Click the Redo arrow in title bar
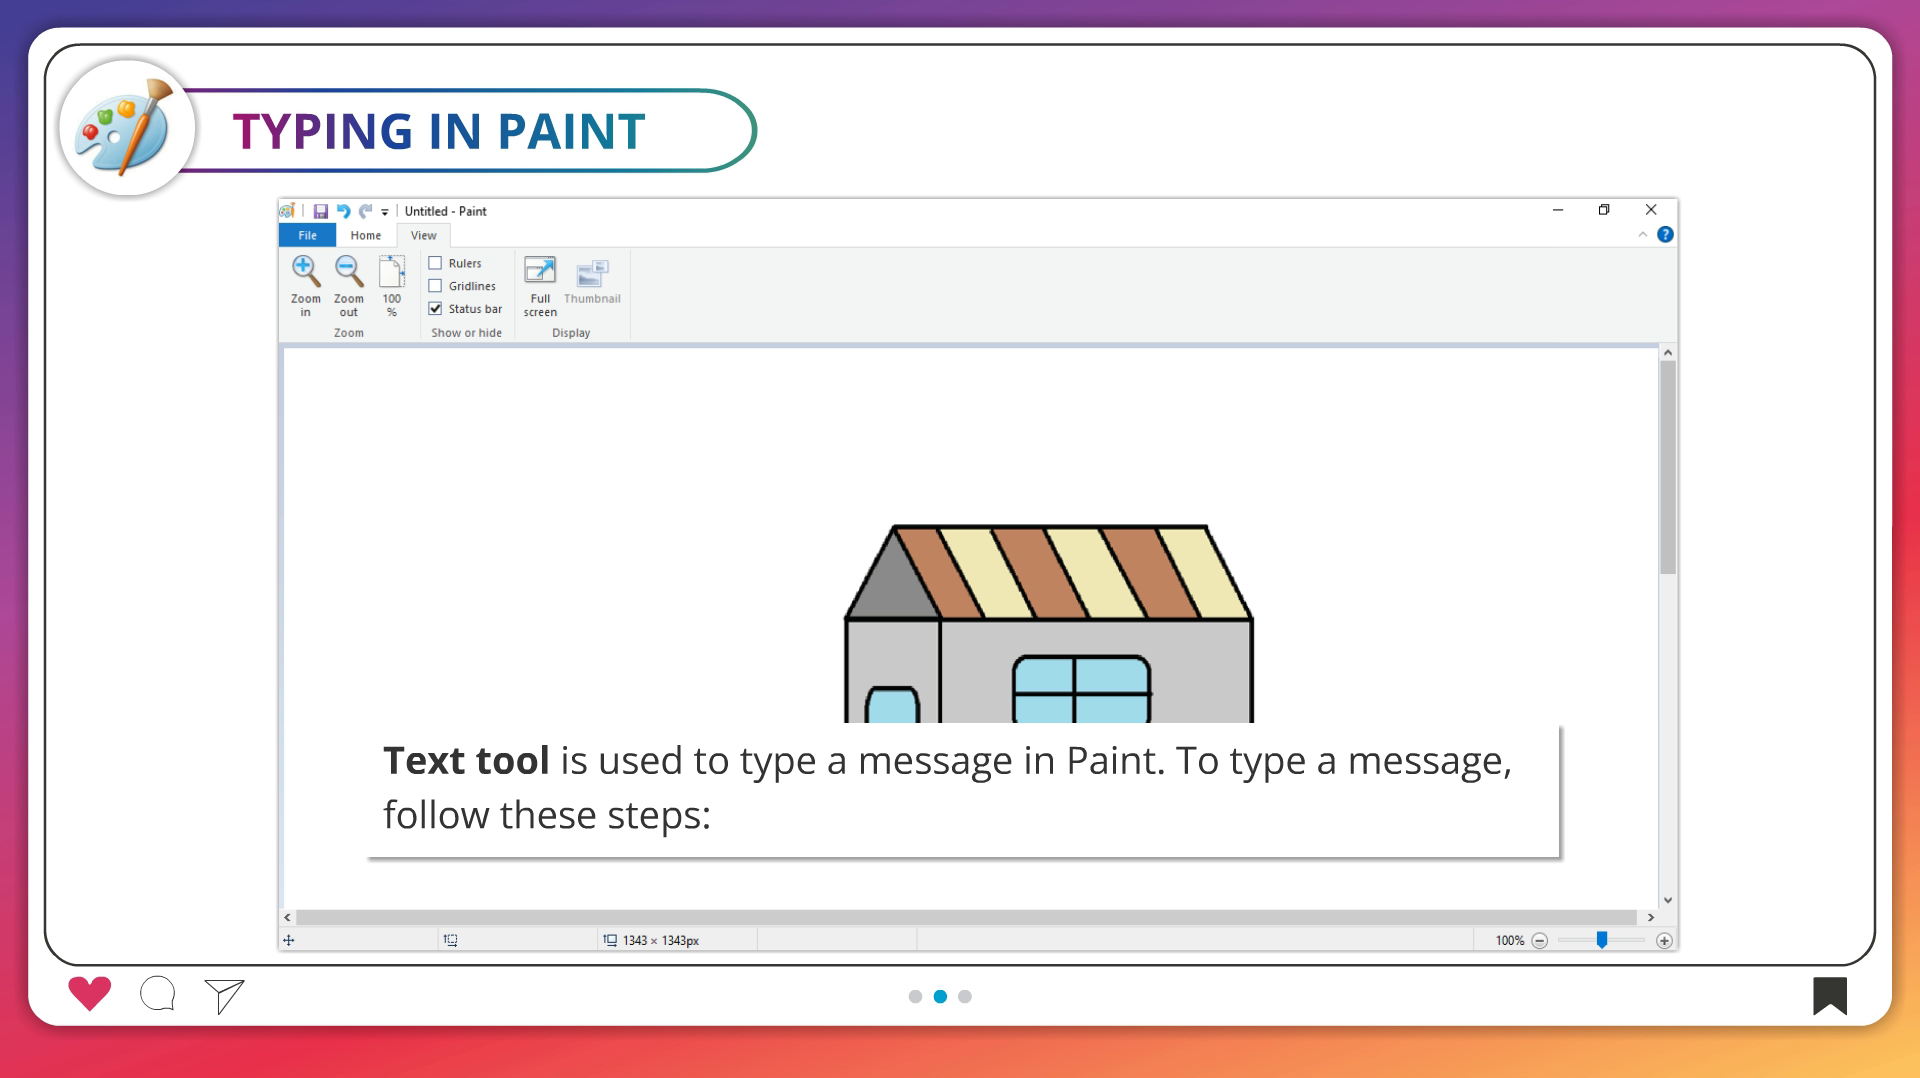The image size is (1920, 1078). pos(365,211)
